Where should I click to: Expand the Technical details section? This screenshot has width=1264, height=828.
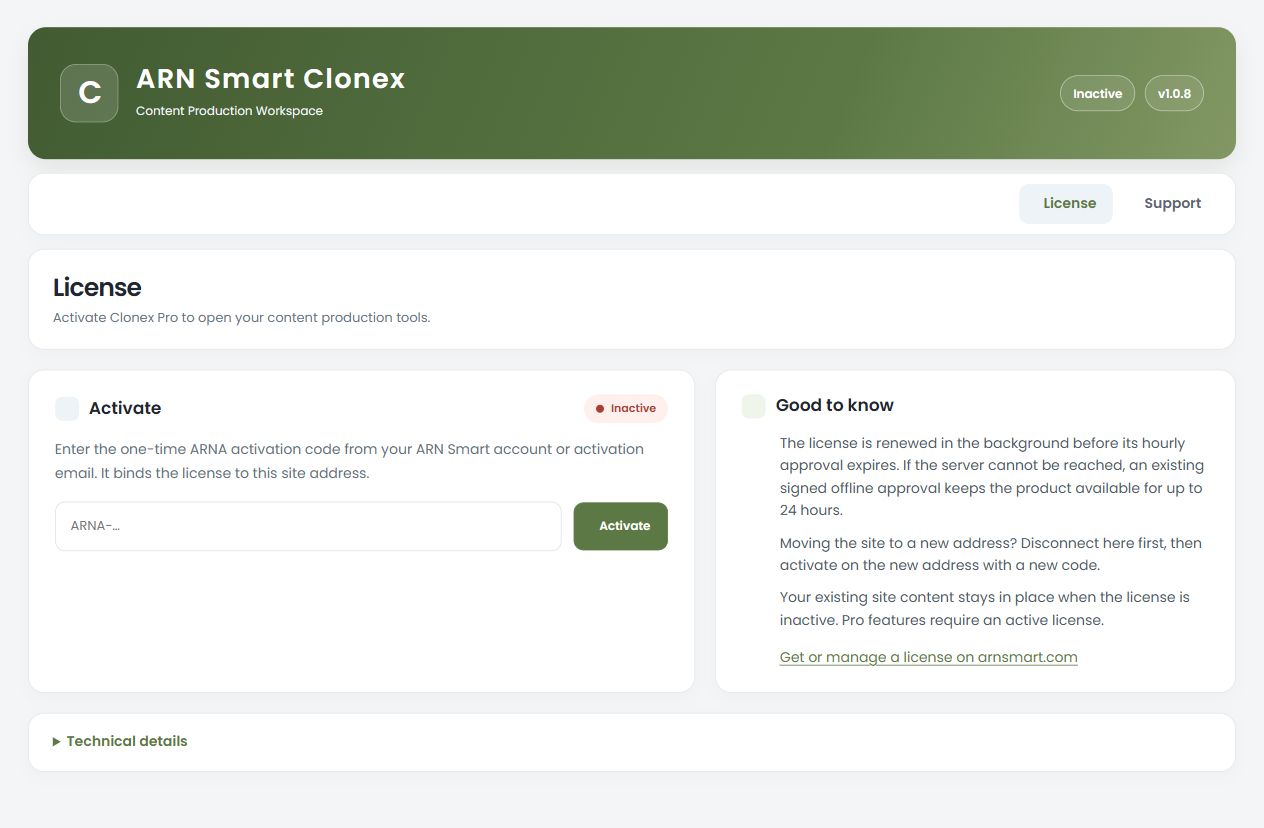coord(120,741)
